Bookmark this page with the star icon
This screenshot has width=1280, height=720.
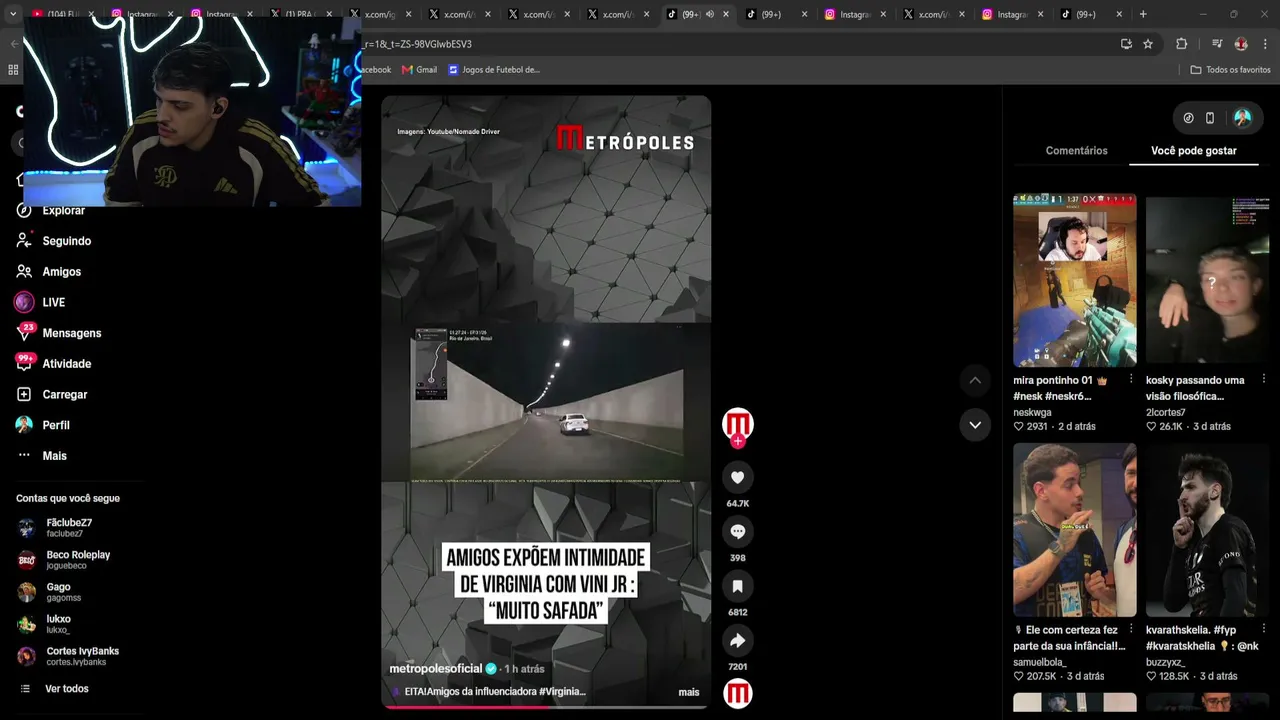coord(1148,44)
